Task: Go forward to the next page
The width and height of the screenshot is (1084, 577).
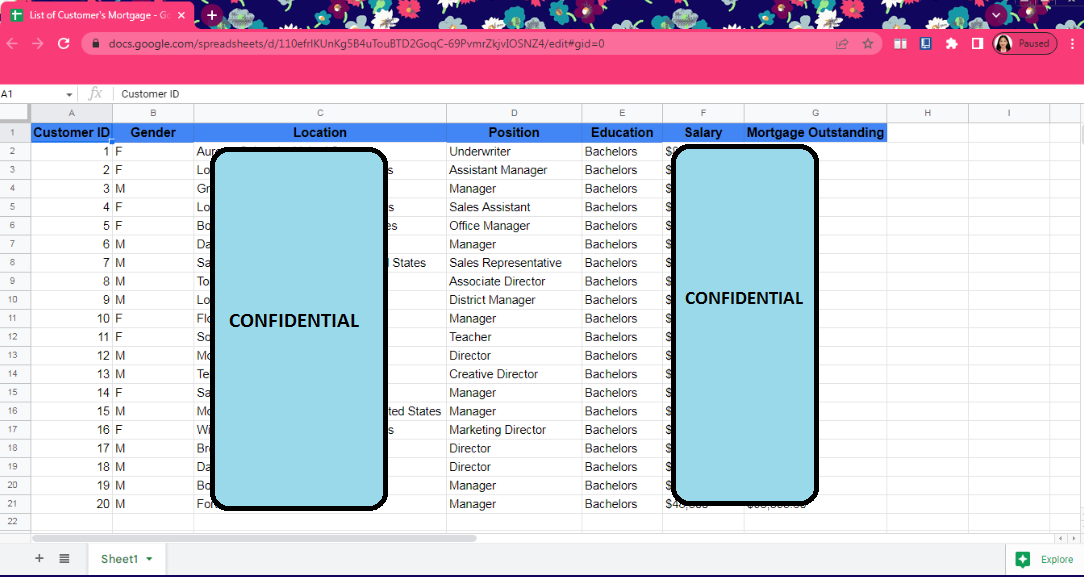Action: click(x=37, y=44)
